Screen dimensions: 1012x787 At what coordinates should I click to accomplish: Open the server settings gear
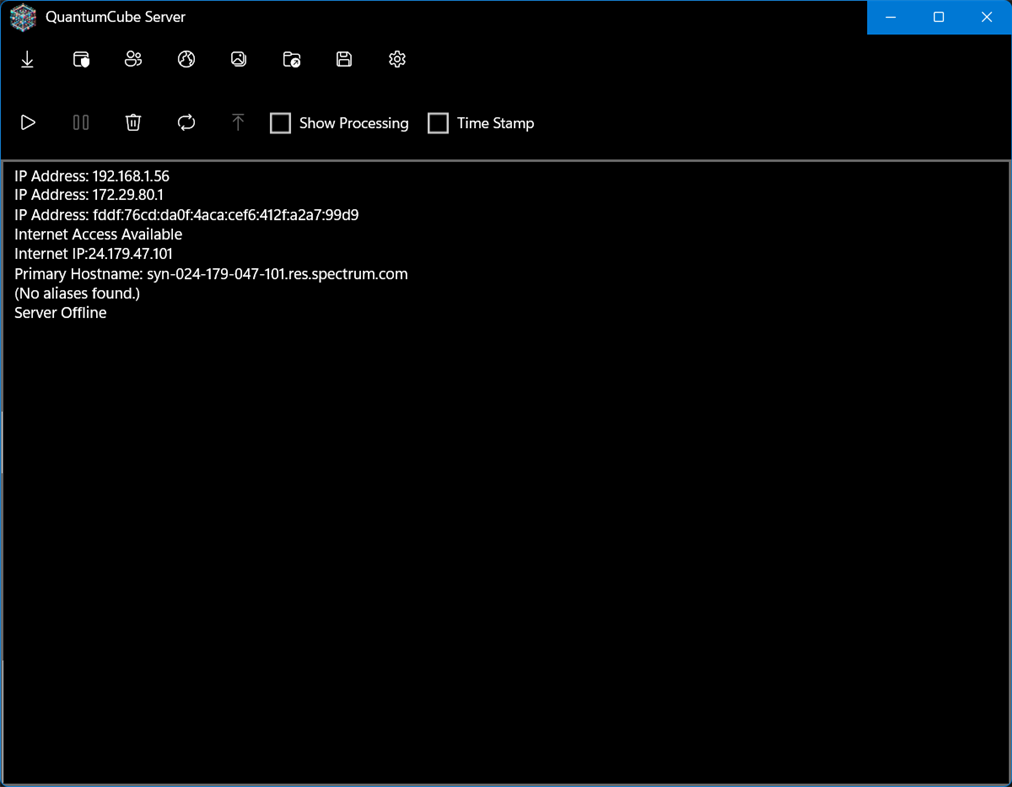coord(396,59)
